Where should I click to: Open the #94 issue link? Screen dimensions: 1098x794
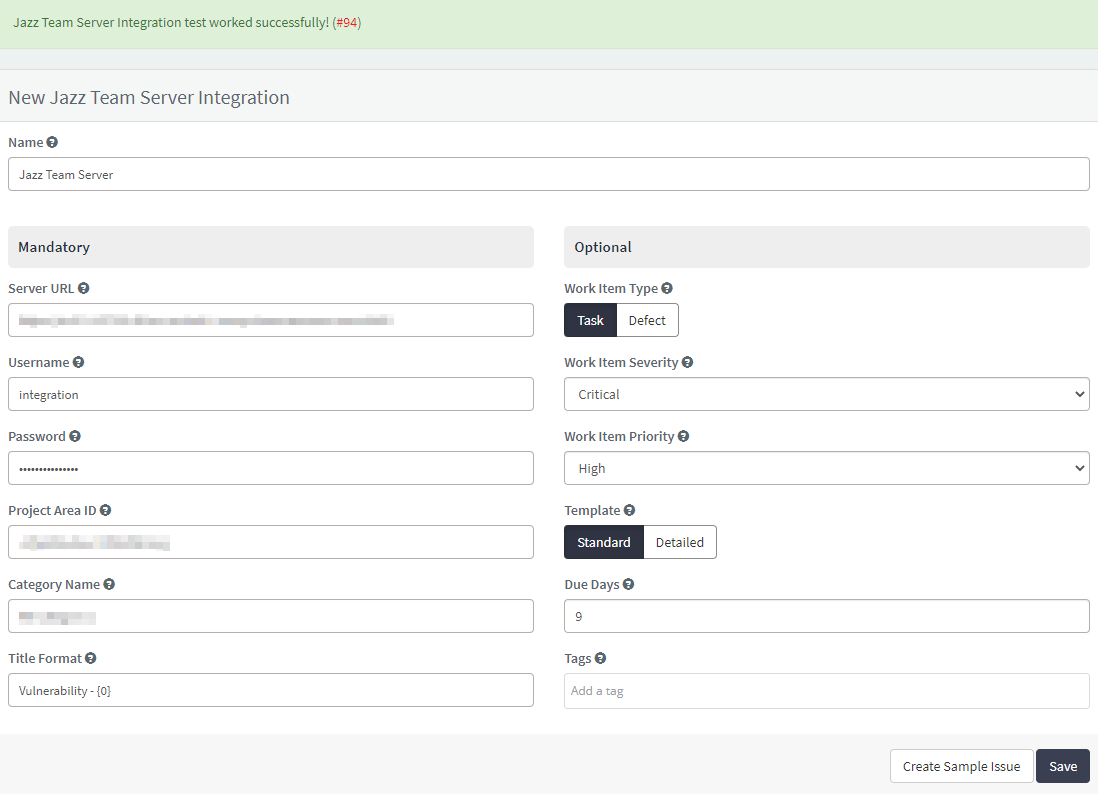(347, 22)
